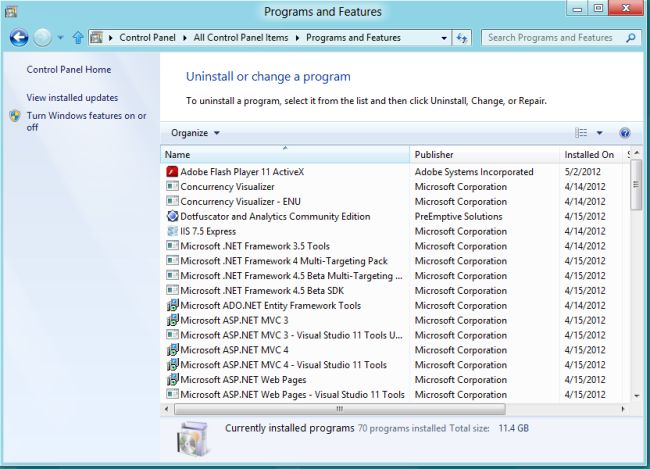Click the horizontal scrollbar thumb

(x=340, y=409)
